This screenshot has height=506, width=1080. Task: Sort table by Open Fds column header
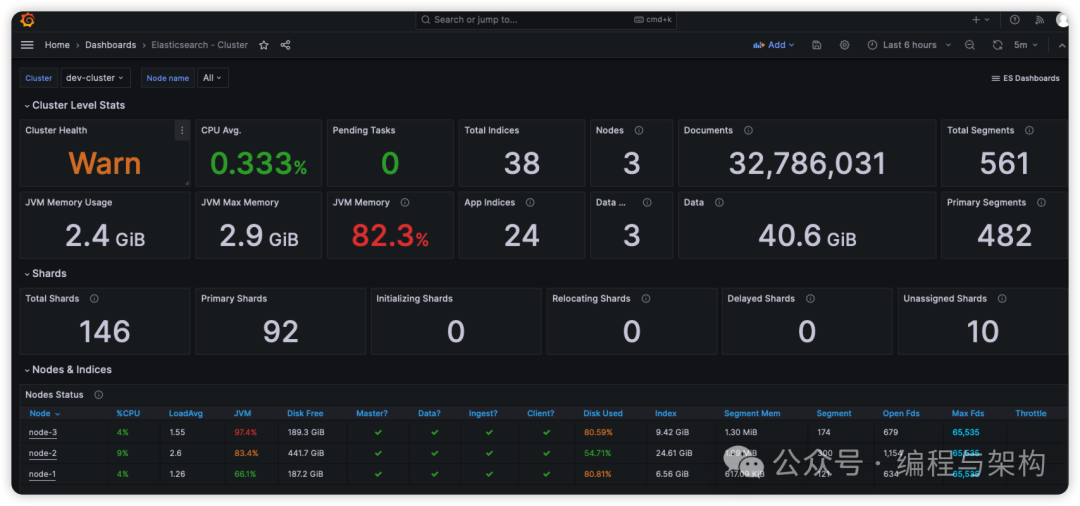(902, 414)
